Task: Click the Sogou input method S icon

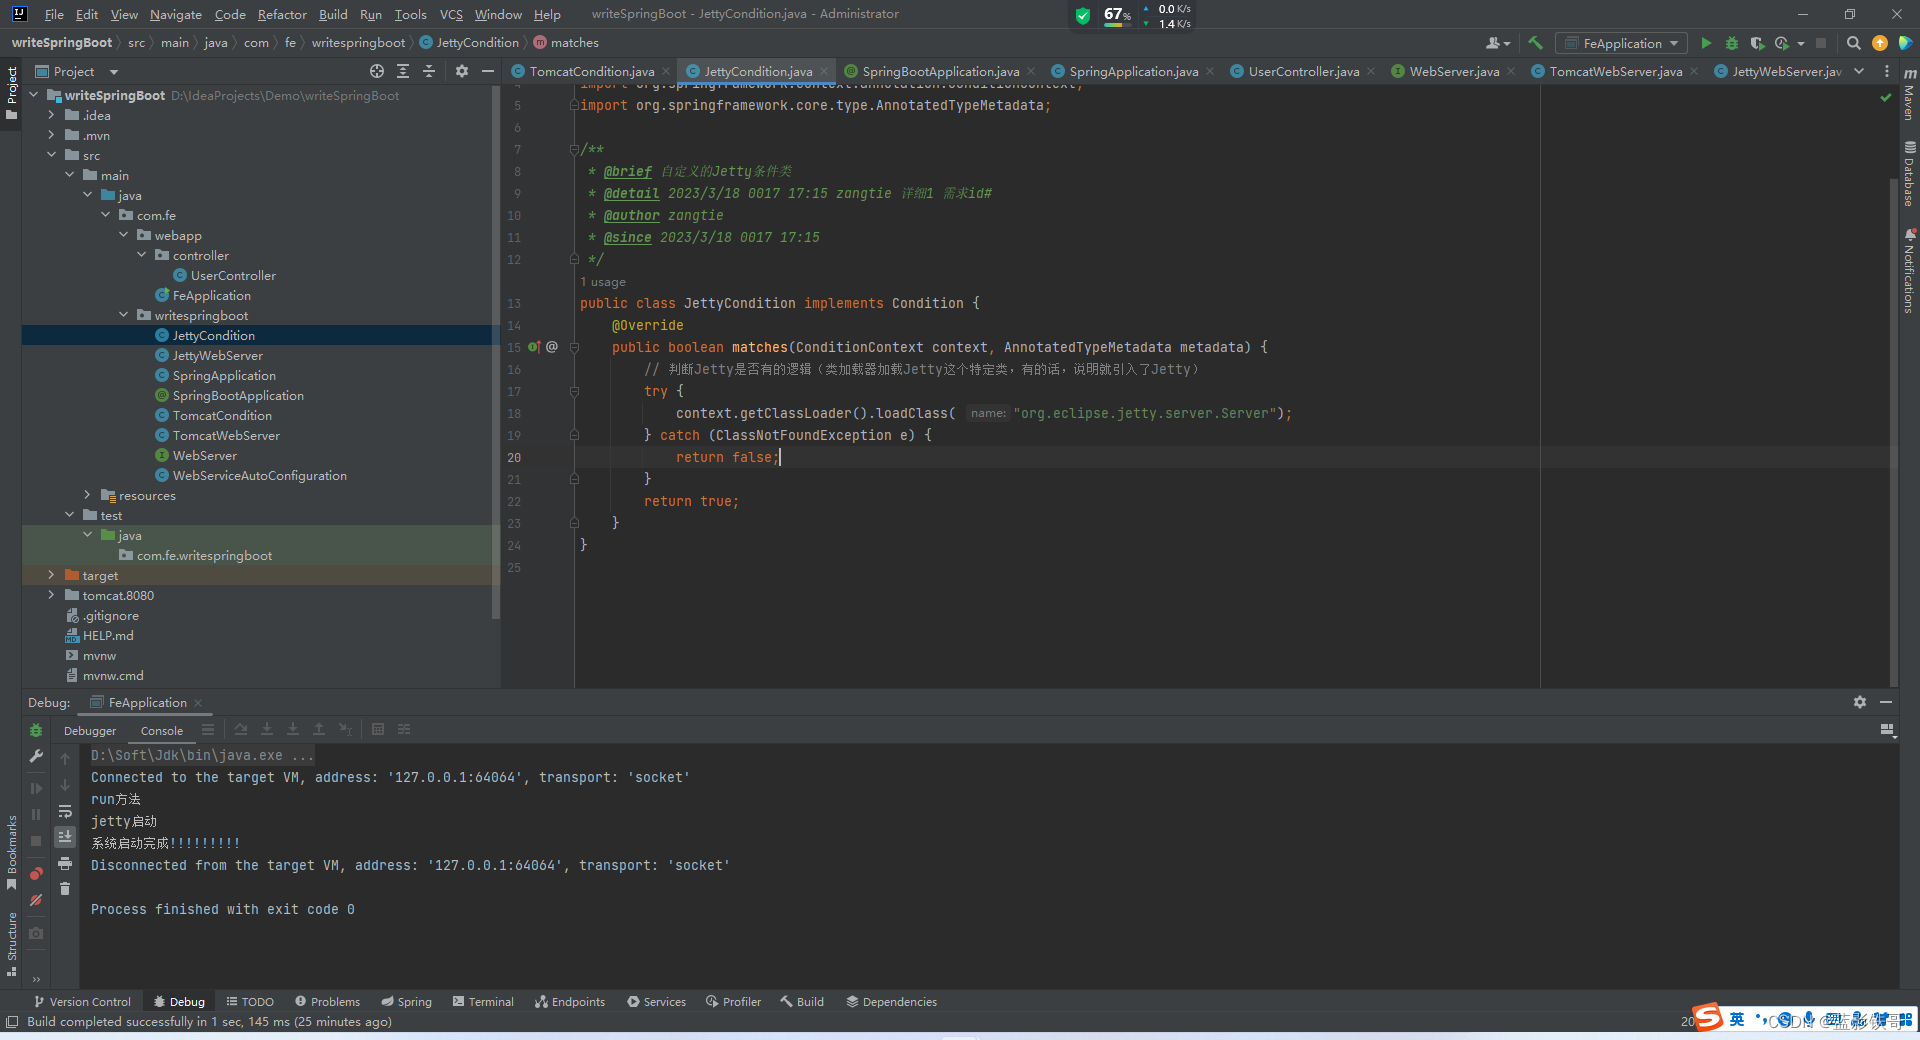Action: tap(1707, 1018)
